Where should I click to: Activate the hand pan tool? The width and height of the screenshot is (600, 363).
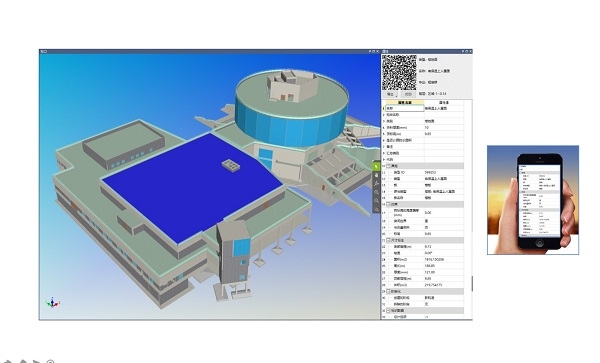point(376,175)
